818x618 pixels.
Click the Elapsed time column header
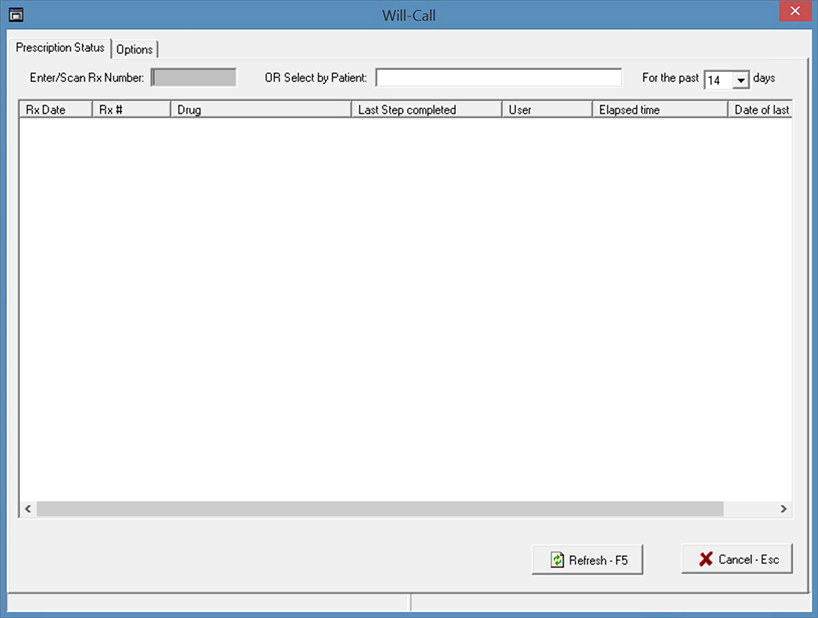click(659, 110)
